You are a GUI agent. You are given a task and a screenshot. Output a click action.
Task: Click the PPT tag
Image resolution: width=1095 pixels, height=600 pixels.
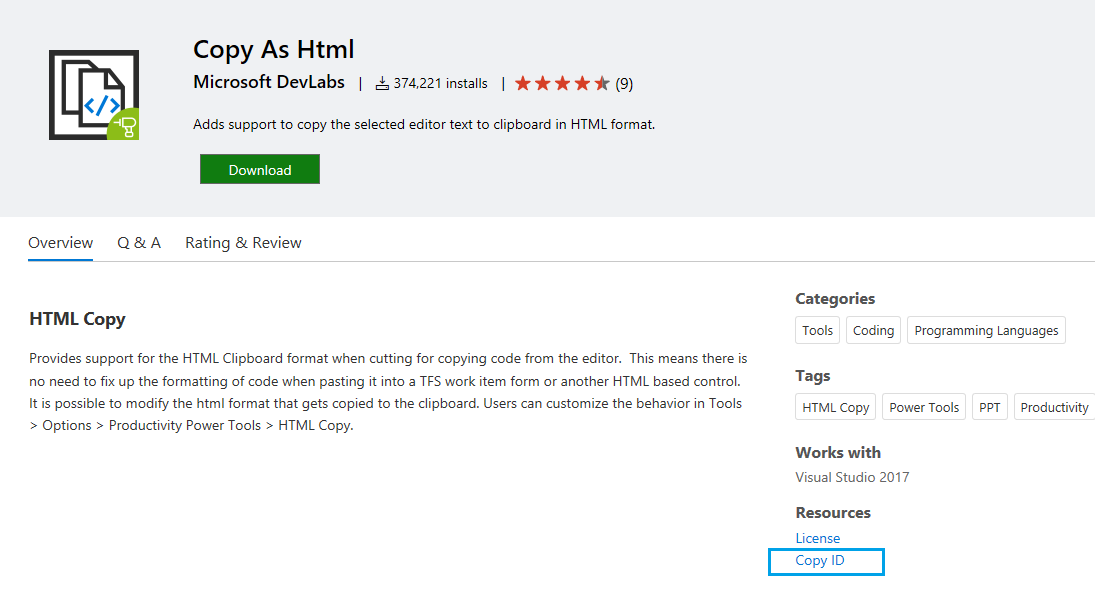990,407
